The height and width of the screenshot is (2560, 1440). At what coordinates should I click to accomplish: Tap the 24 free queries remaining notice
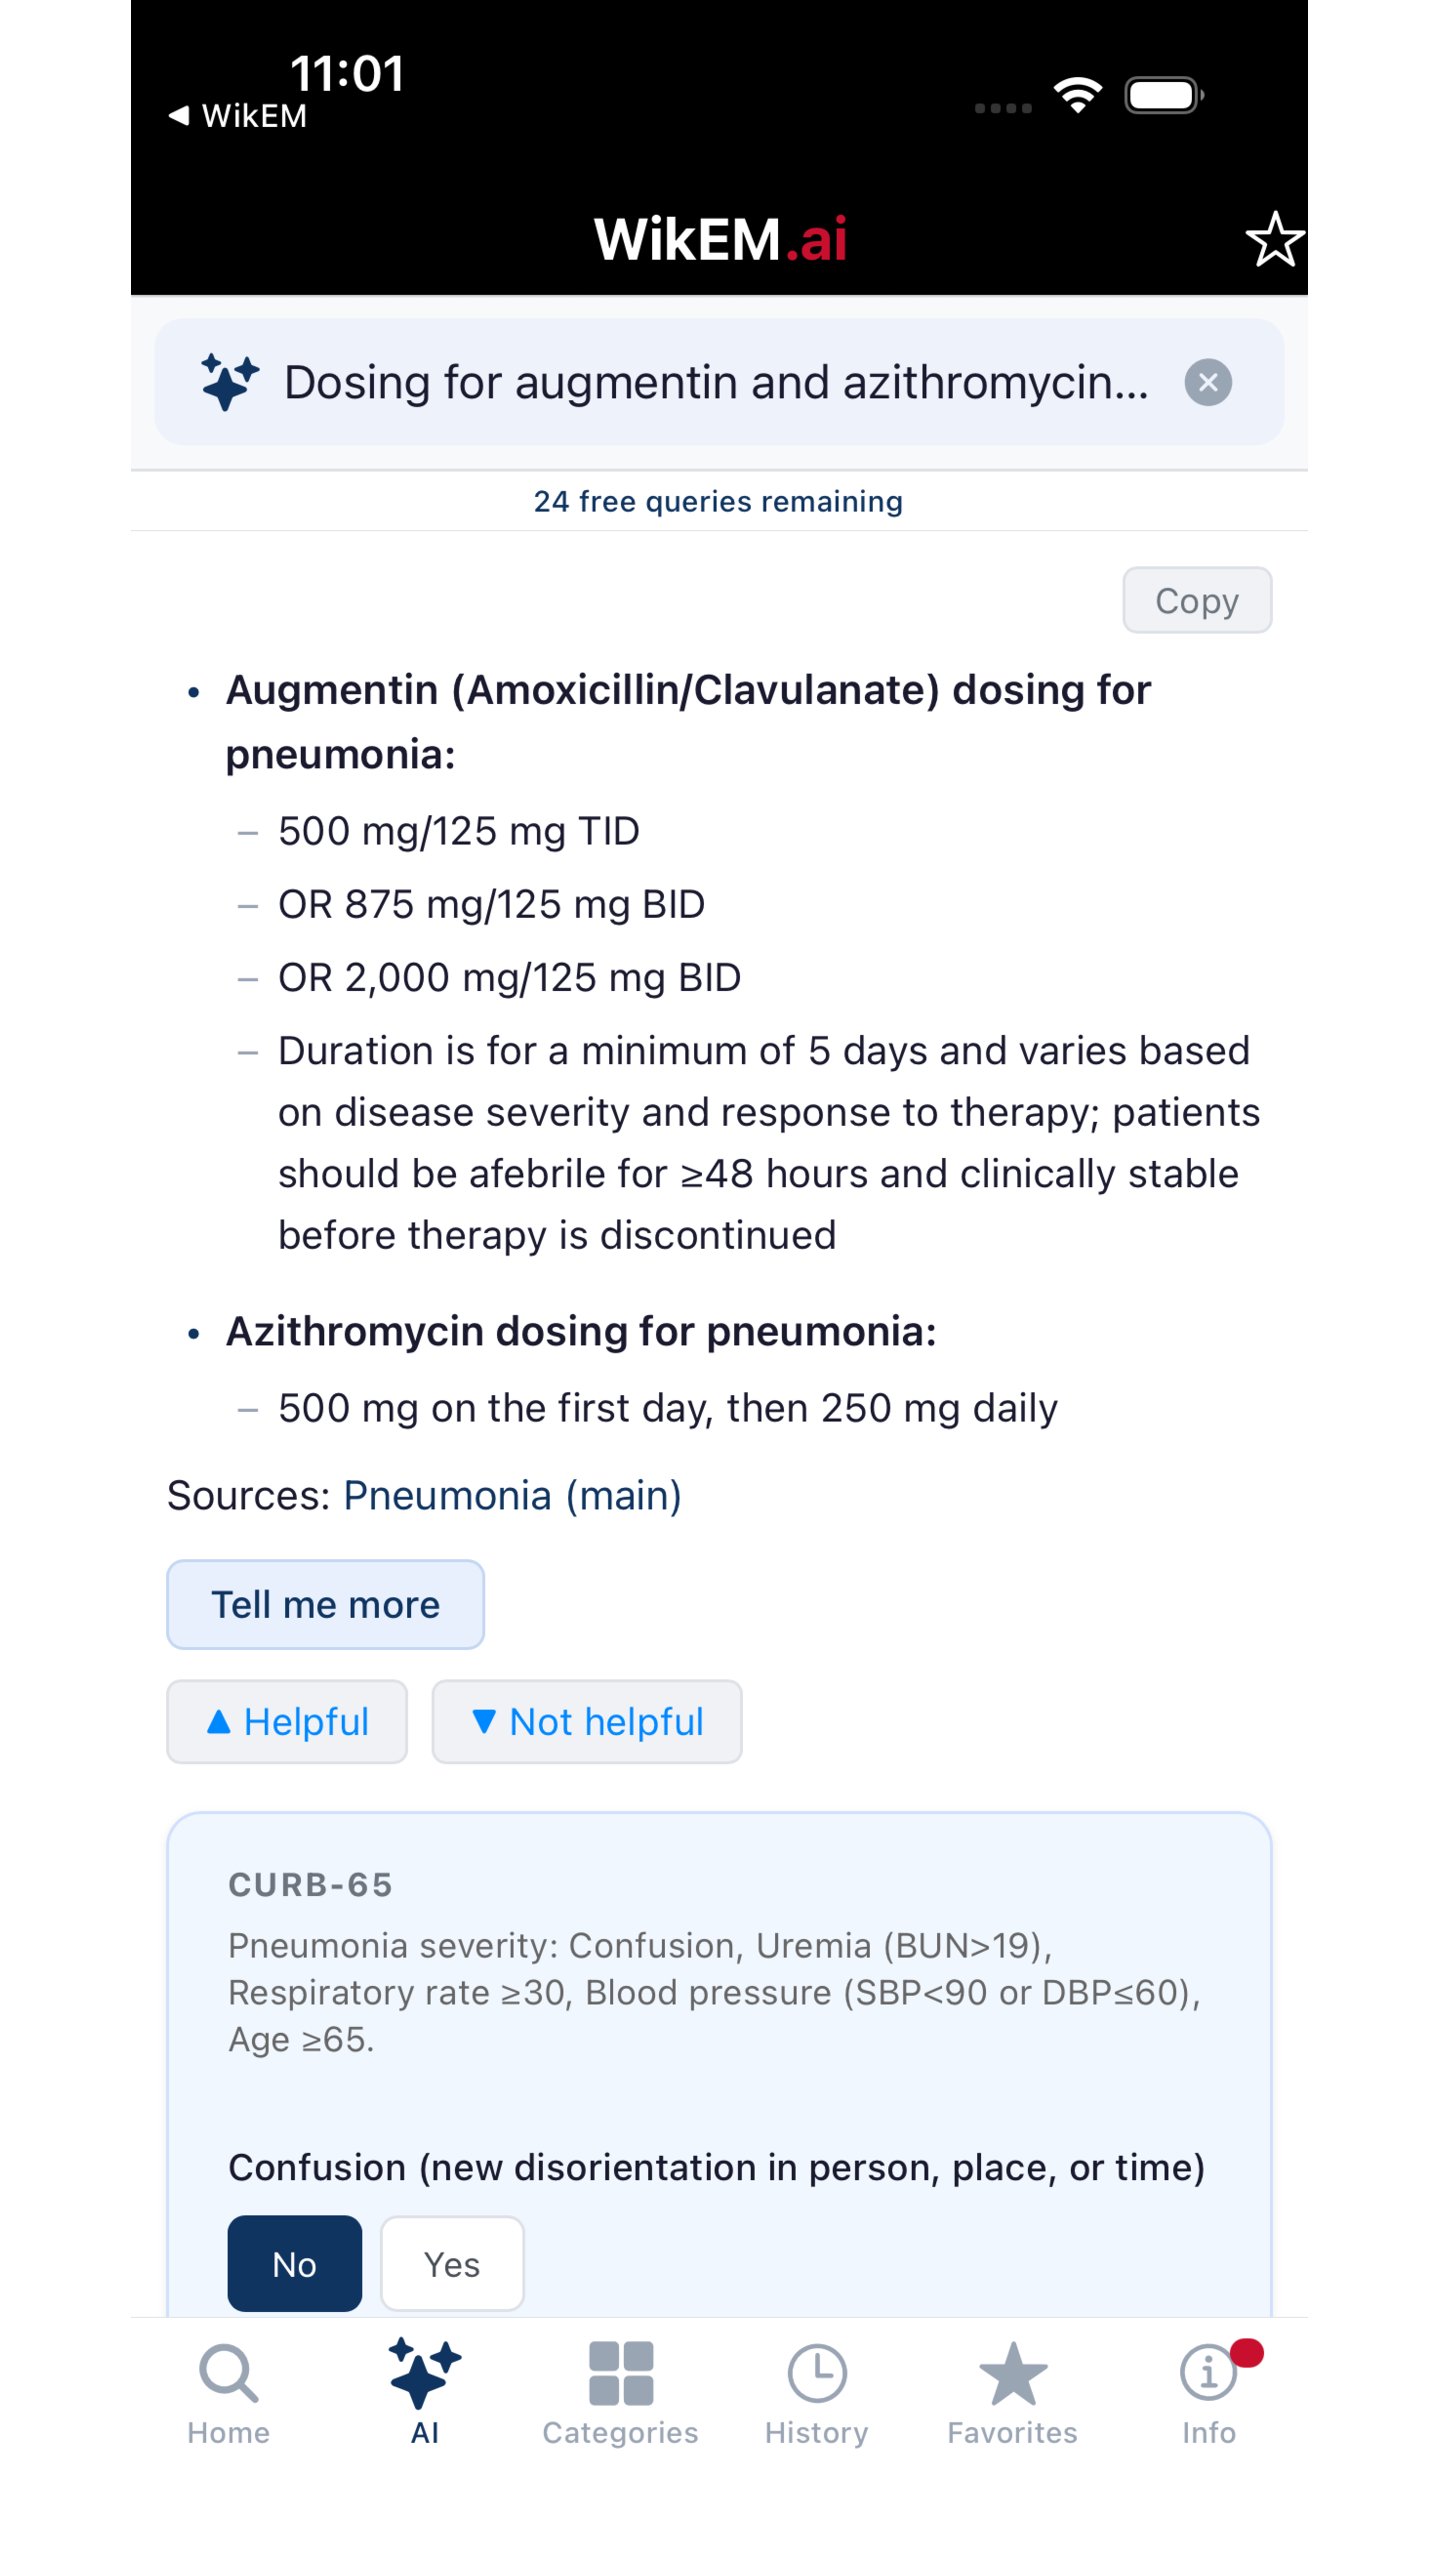718,501
